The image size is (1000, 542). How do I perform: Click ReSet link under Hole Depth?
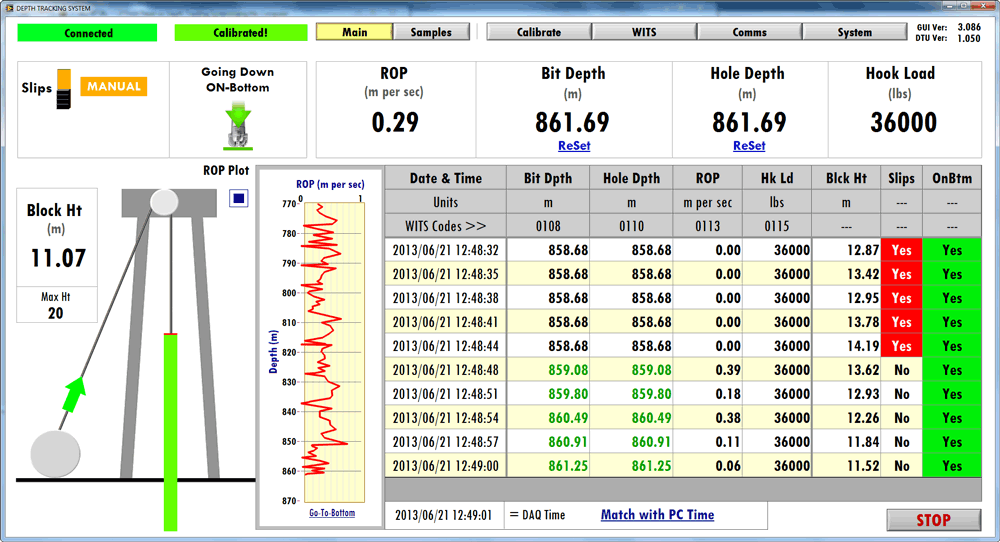pos(749,145)
